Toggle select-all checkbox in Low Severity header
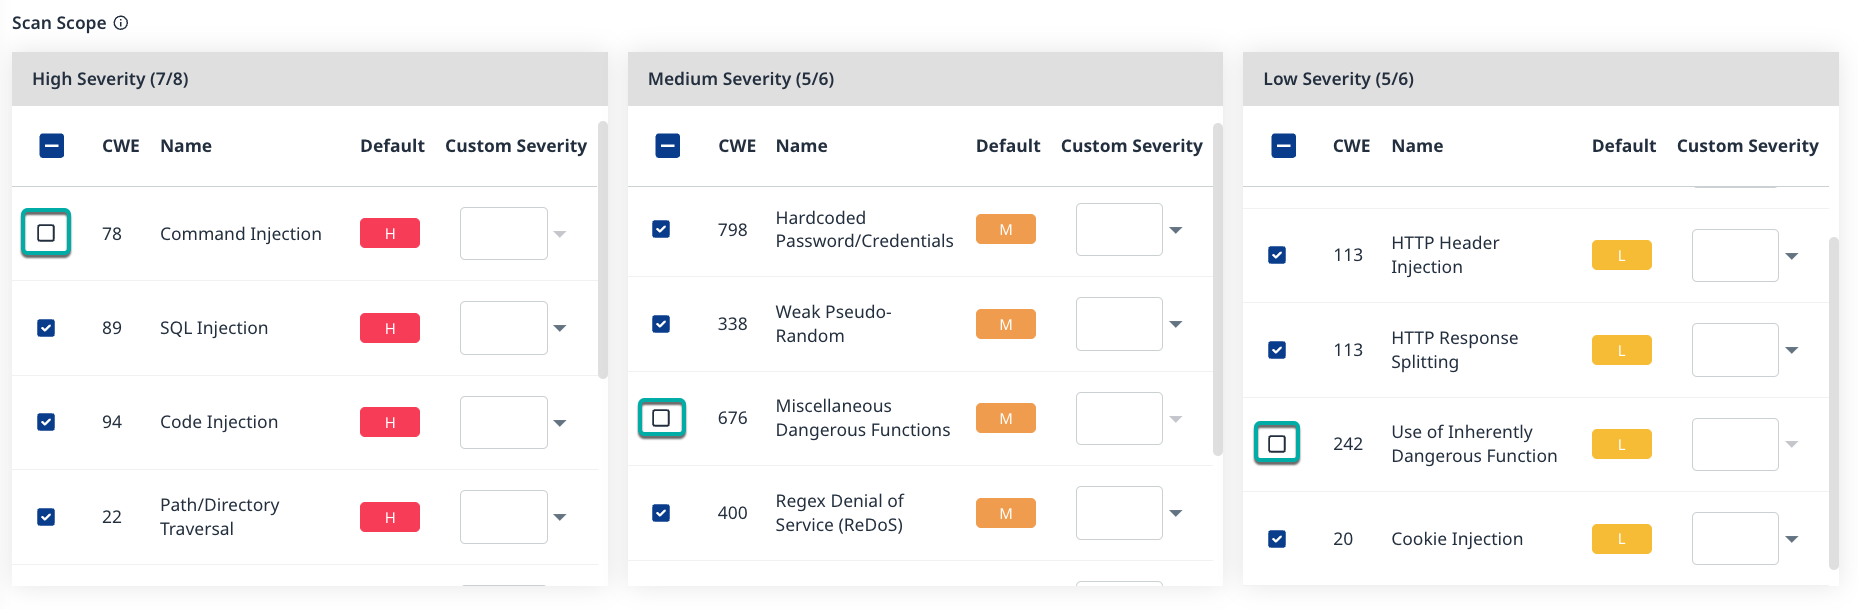Image resolution: width=1858 pixels, height=609 pixels. 1283,146
